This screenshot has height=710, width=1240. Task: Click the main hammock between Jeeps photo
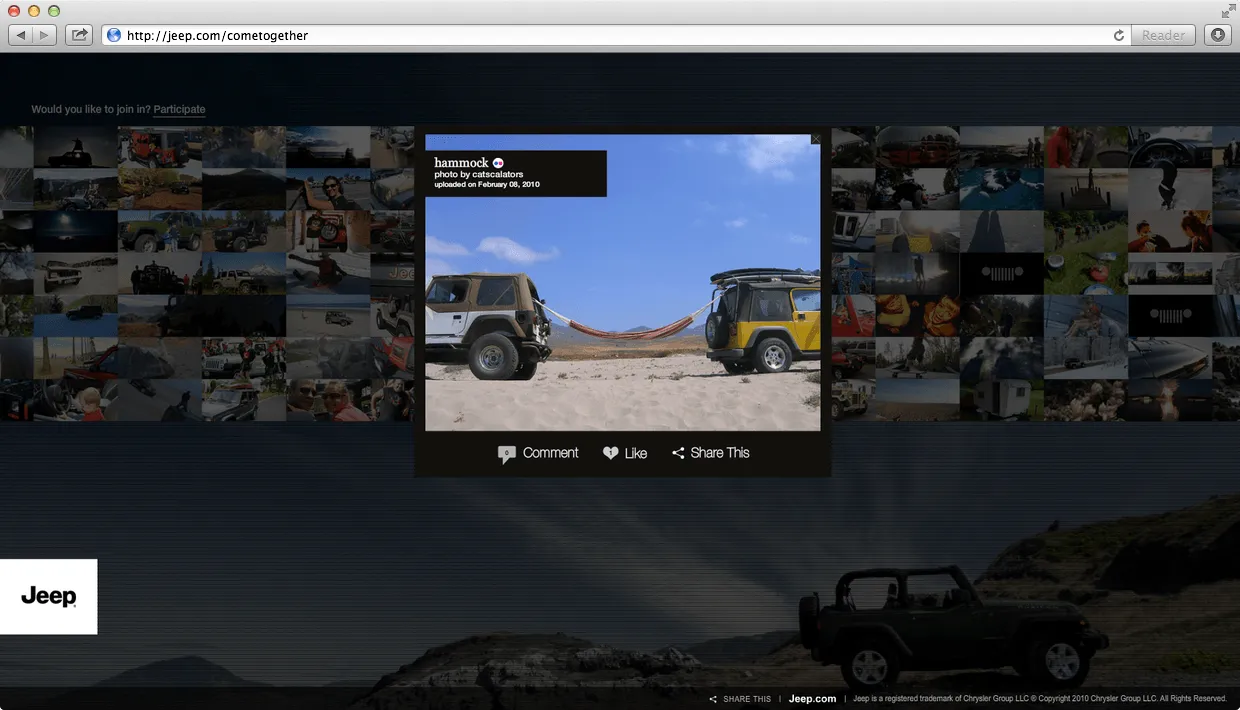pos(622,282)
